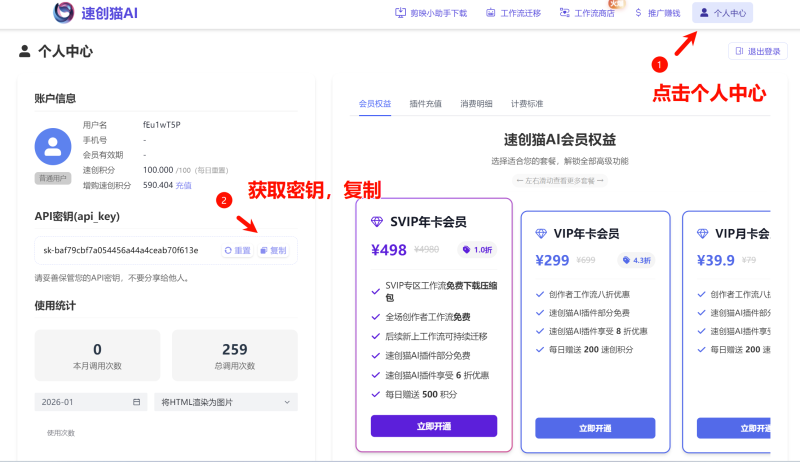Open 剪映小助手下载 in top navigation

click(431, 13)
